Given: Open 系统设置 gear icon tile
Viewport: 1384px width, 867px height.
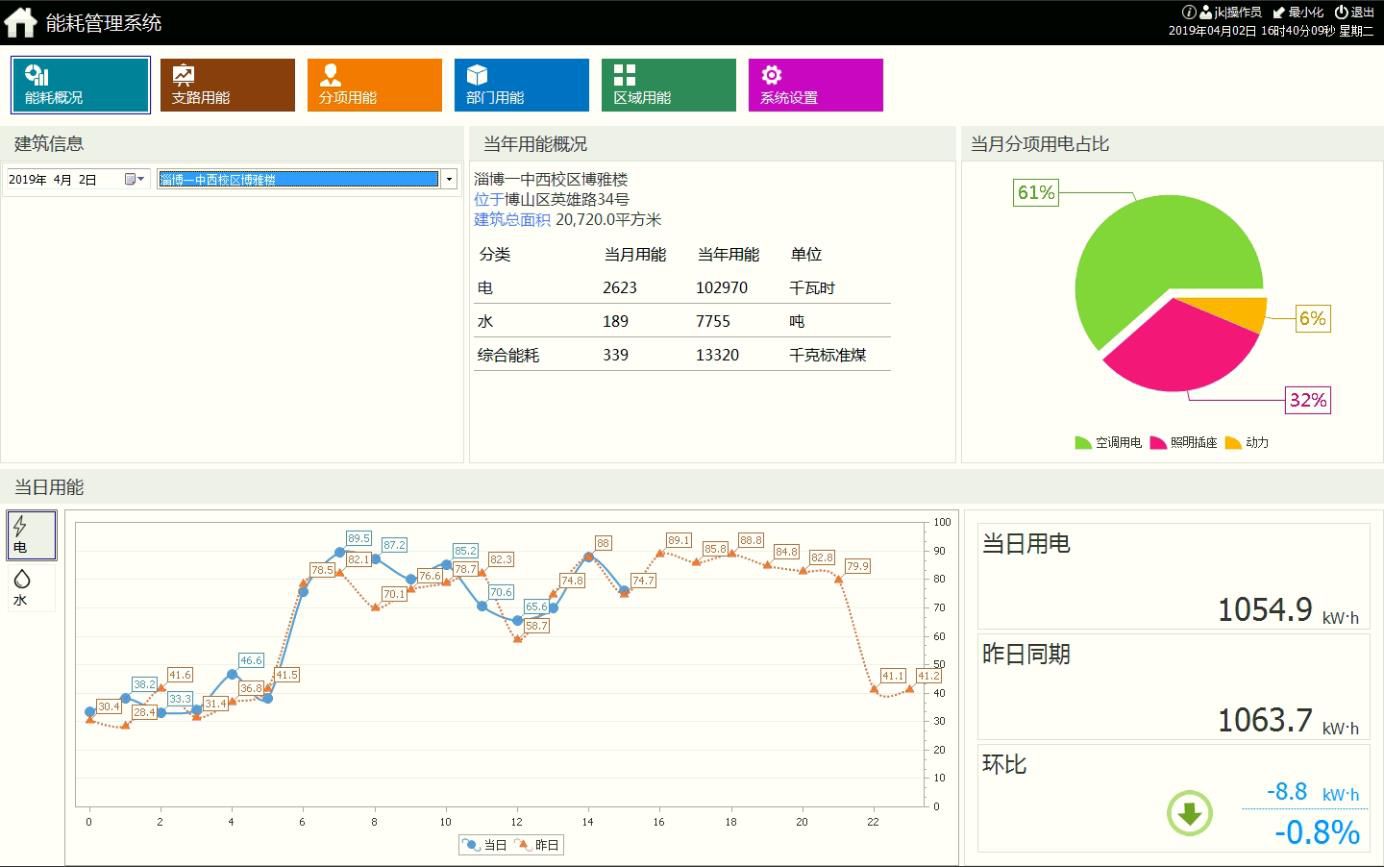Looking at the screenshot, I should point(815,85).
